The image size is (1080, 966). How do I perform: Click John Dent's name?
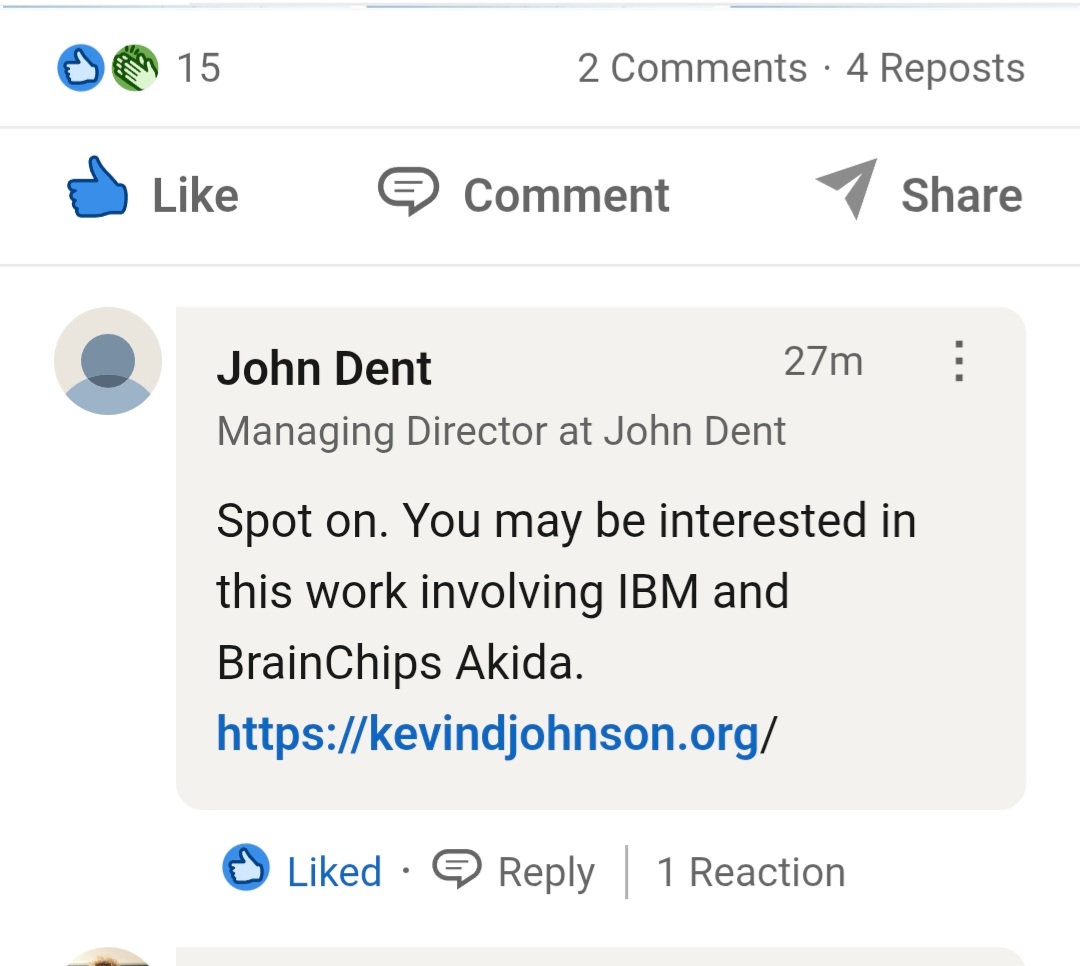(x=323, y=367)
